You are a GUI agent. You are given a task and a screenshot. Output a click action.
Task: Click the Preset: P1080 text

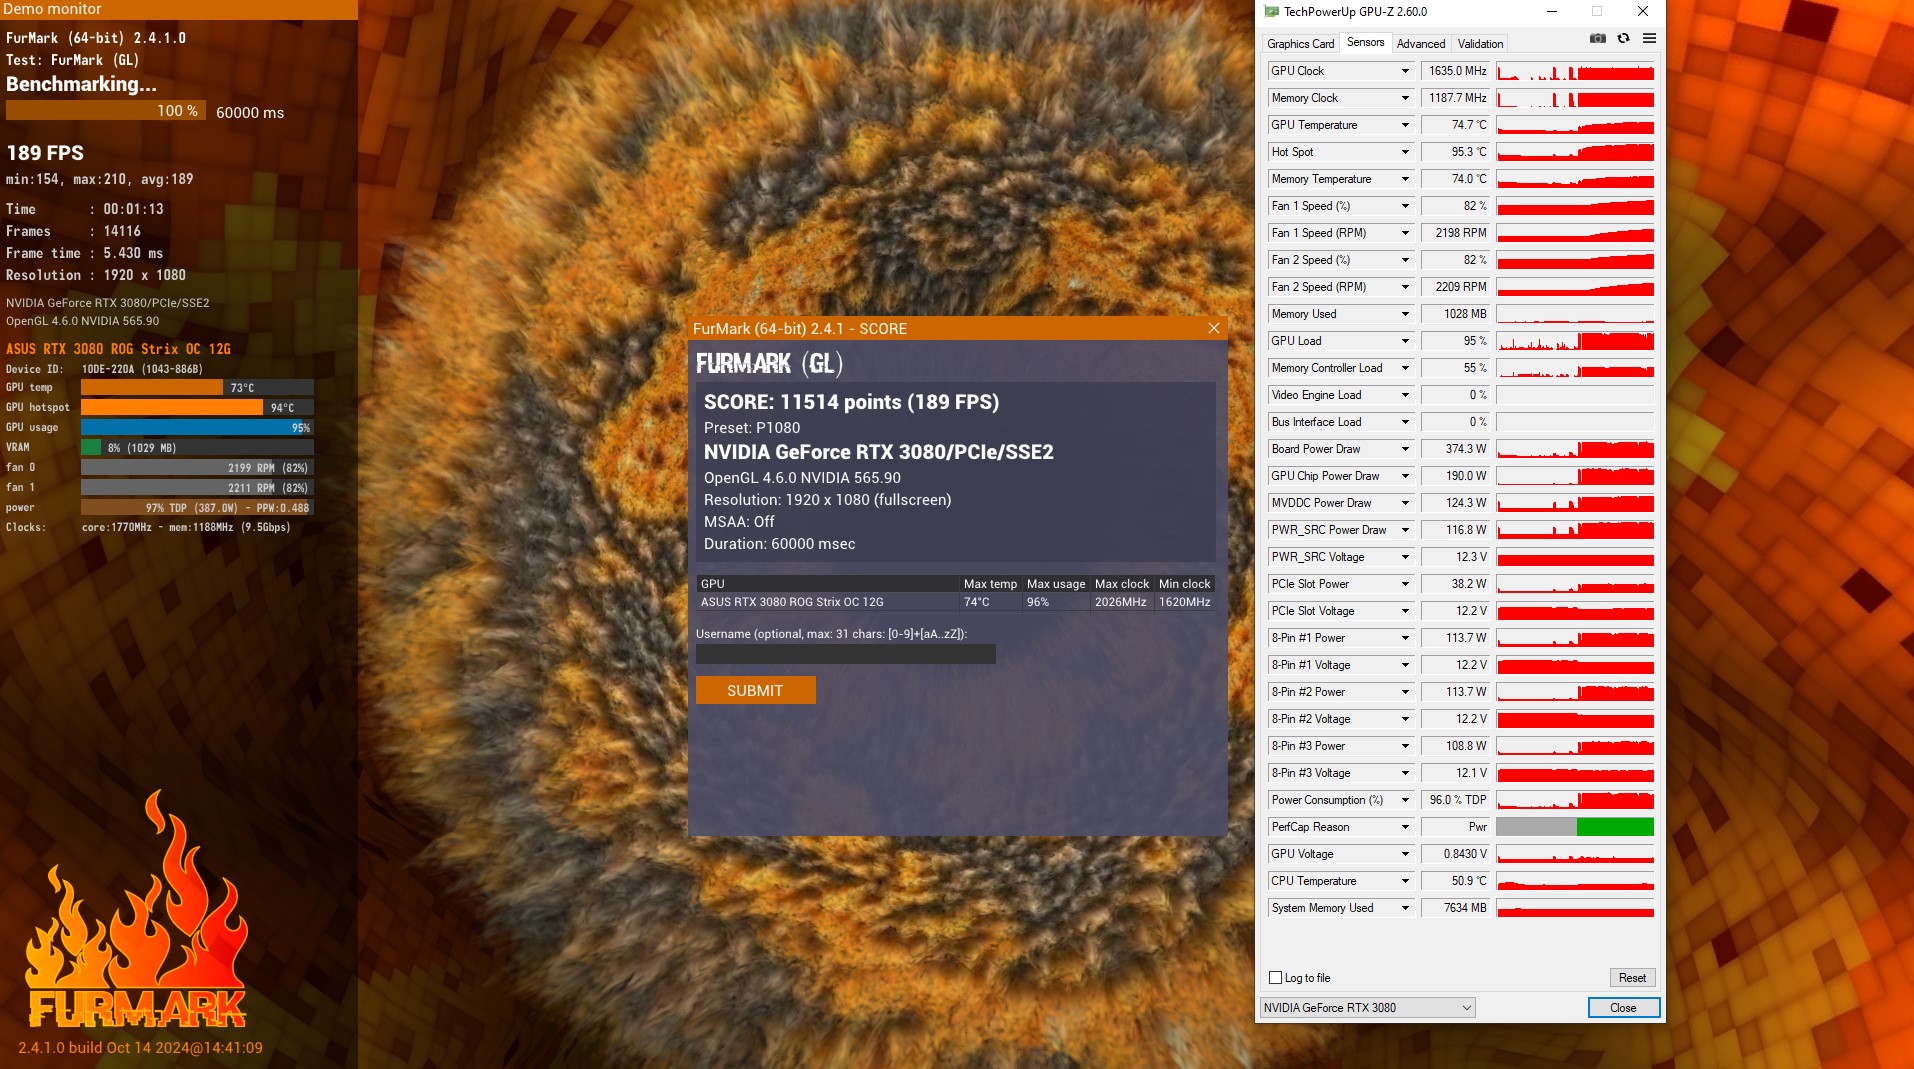[752, 428]
